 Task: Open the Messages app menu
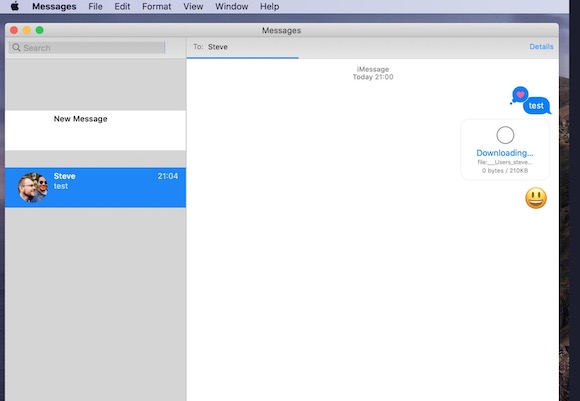point(54,7)
